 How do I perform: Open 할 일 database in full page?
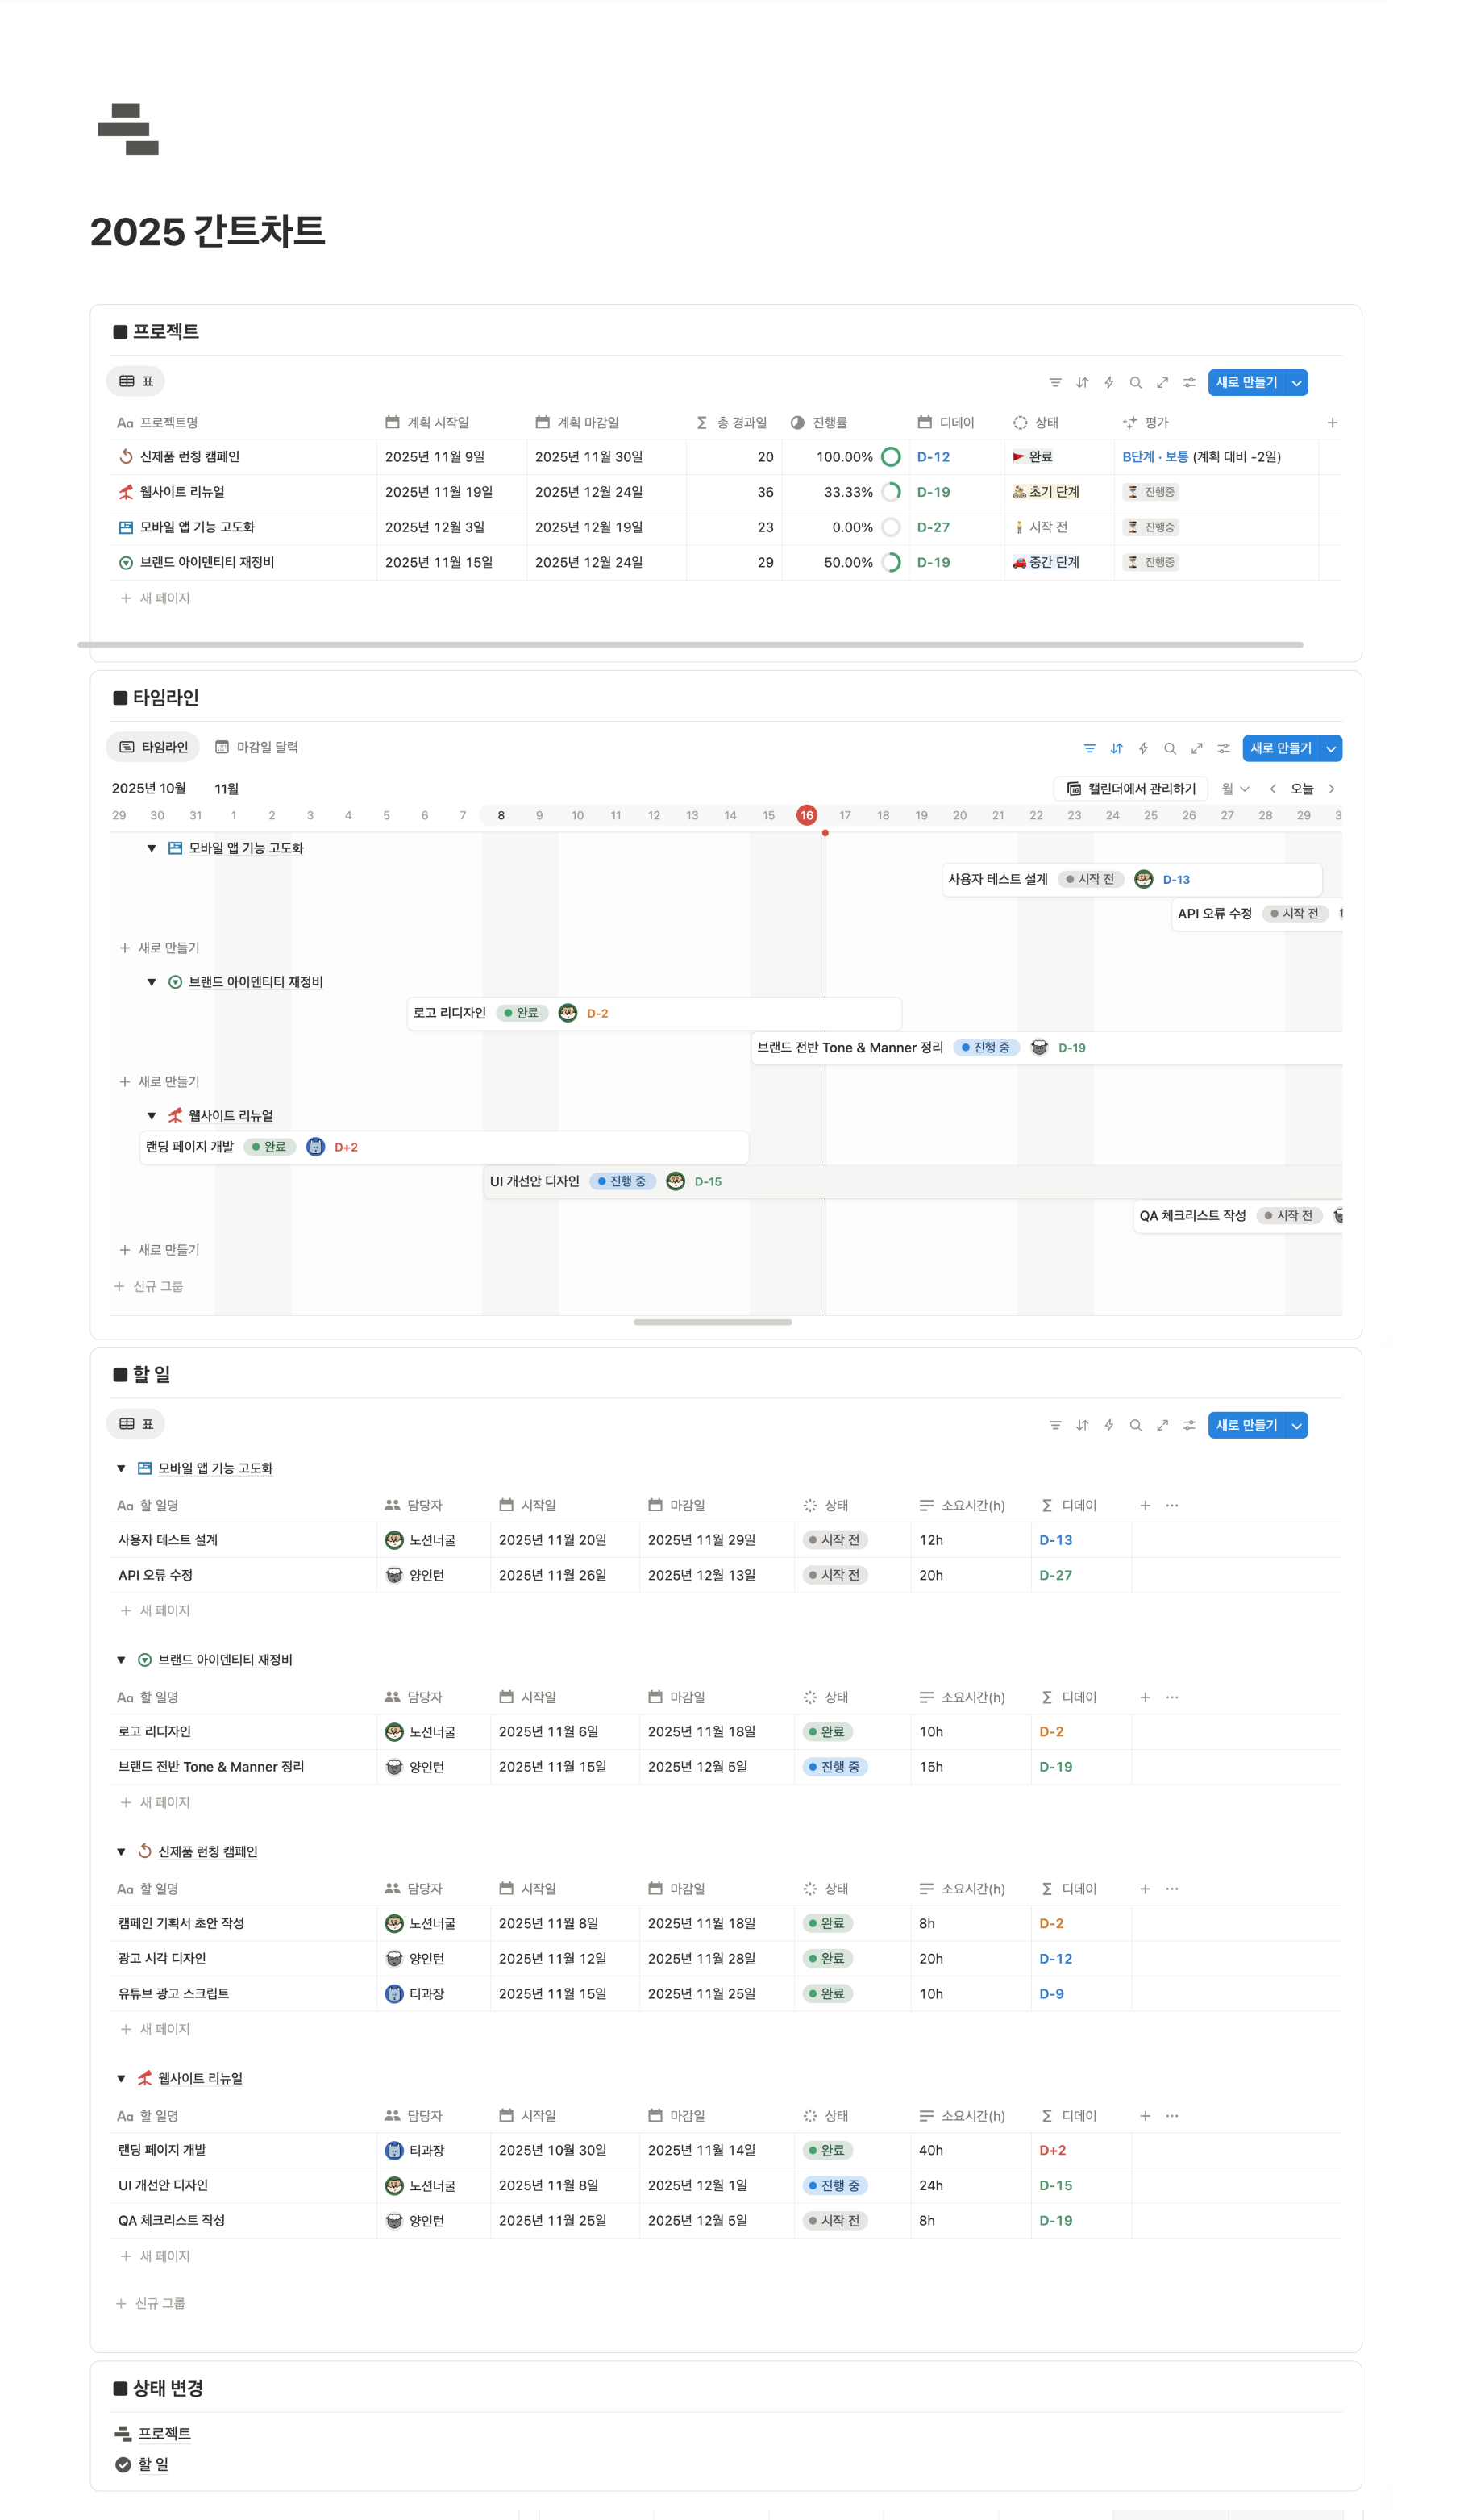(x=1163, y=1426)
